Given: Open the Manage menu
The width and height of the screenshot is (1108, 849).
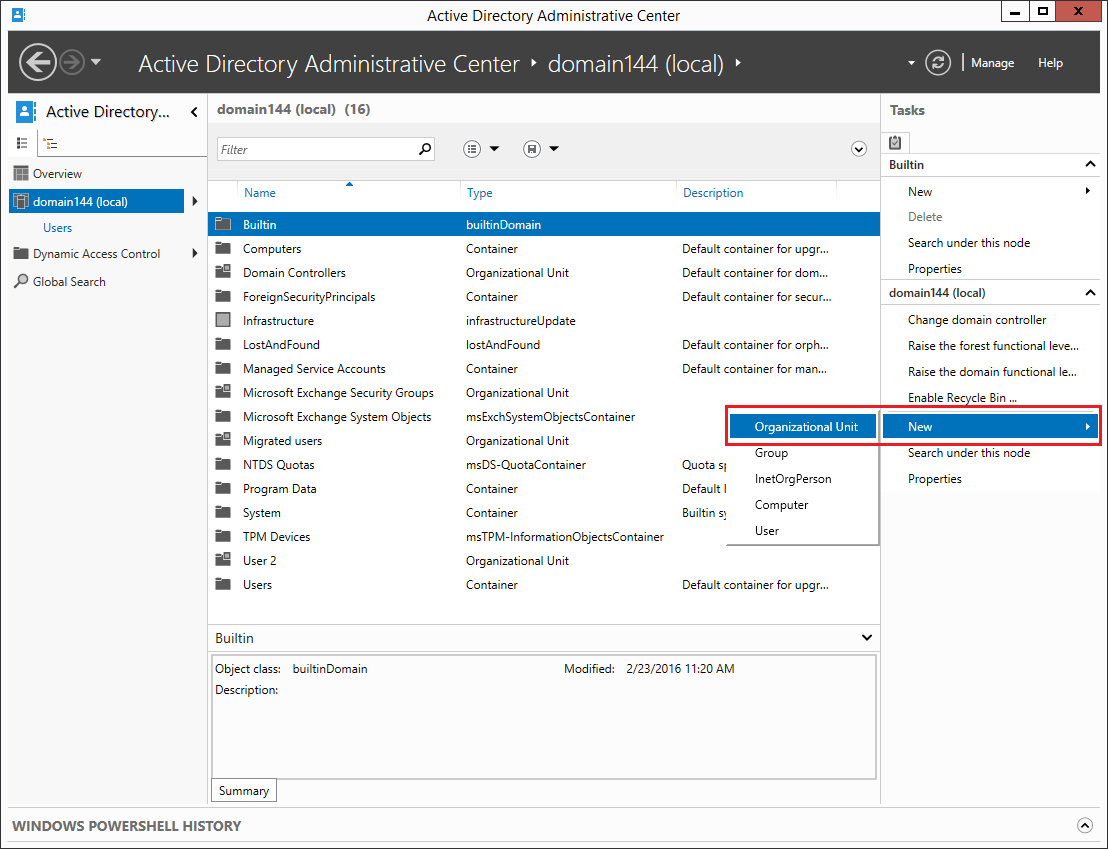Looking at the screenshot, I should [992, 63].
